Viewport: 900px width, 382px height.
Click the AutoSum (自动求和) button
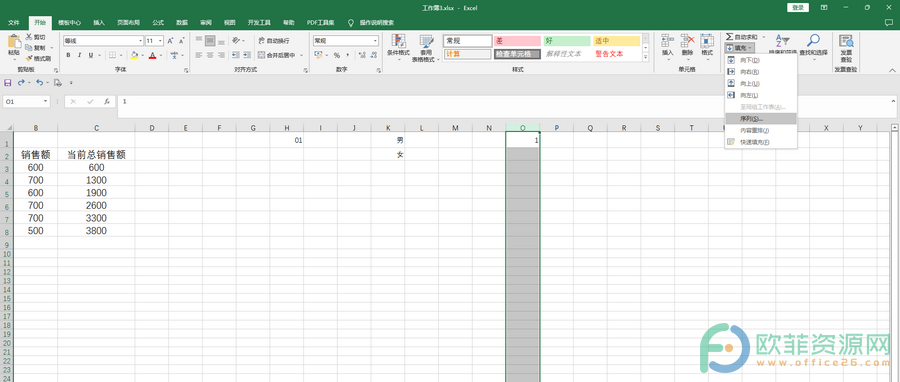coord(742,37)
